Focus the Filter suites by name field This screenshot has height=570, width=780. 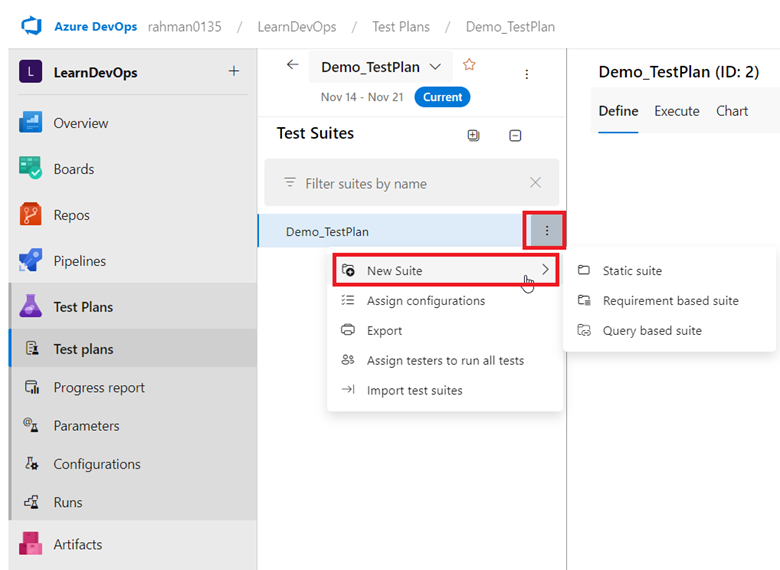(x=412, y=183)
